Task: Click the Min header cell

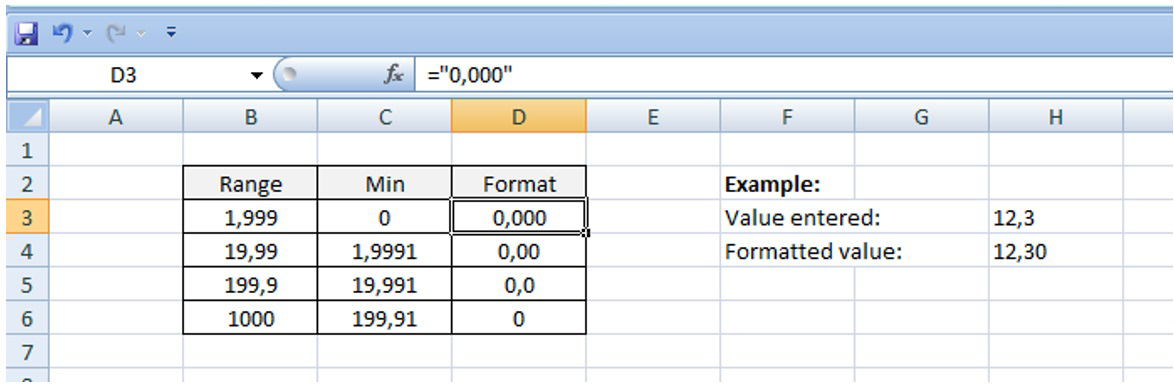Action: (384, 184)
